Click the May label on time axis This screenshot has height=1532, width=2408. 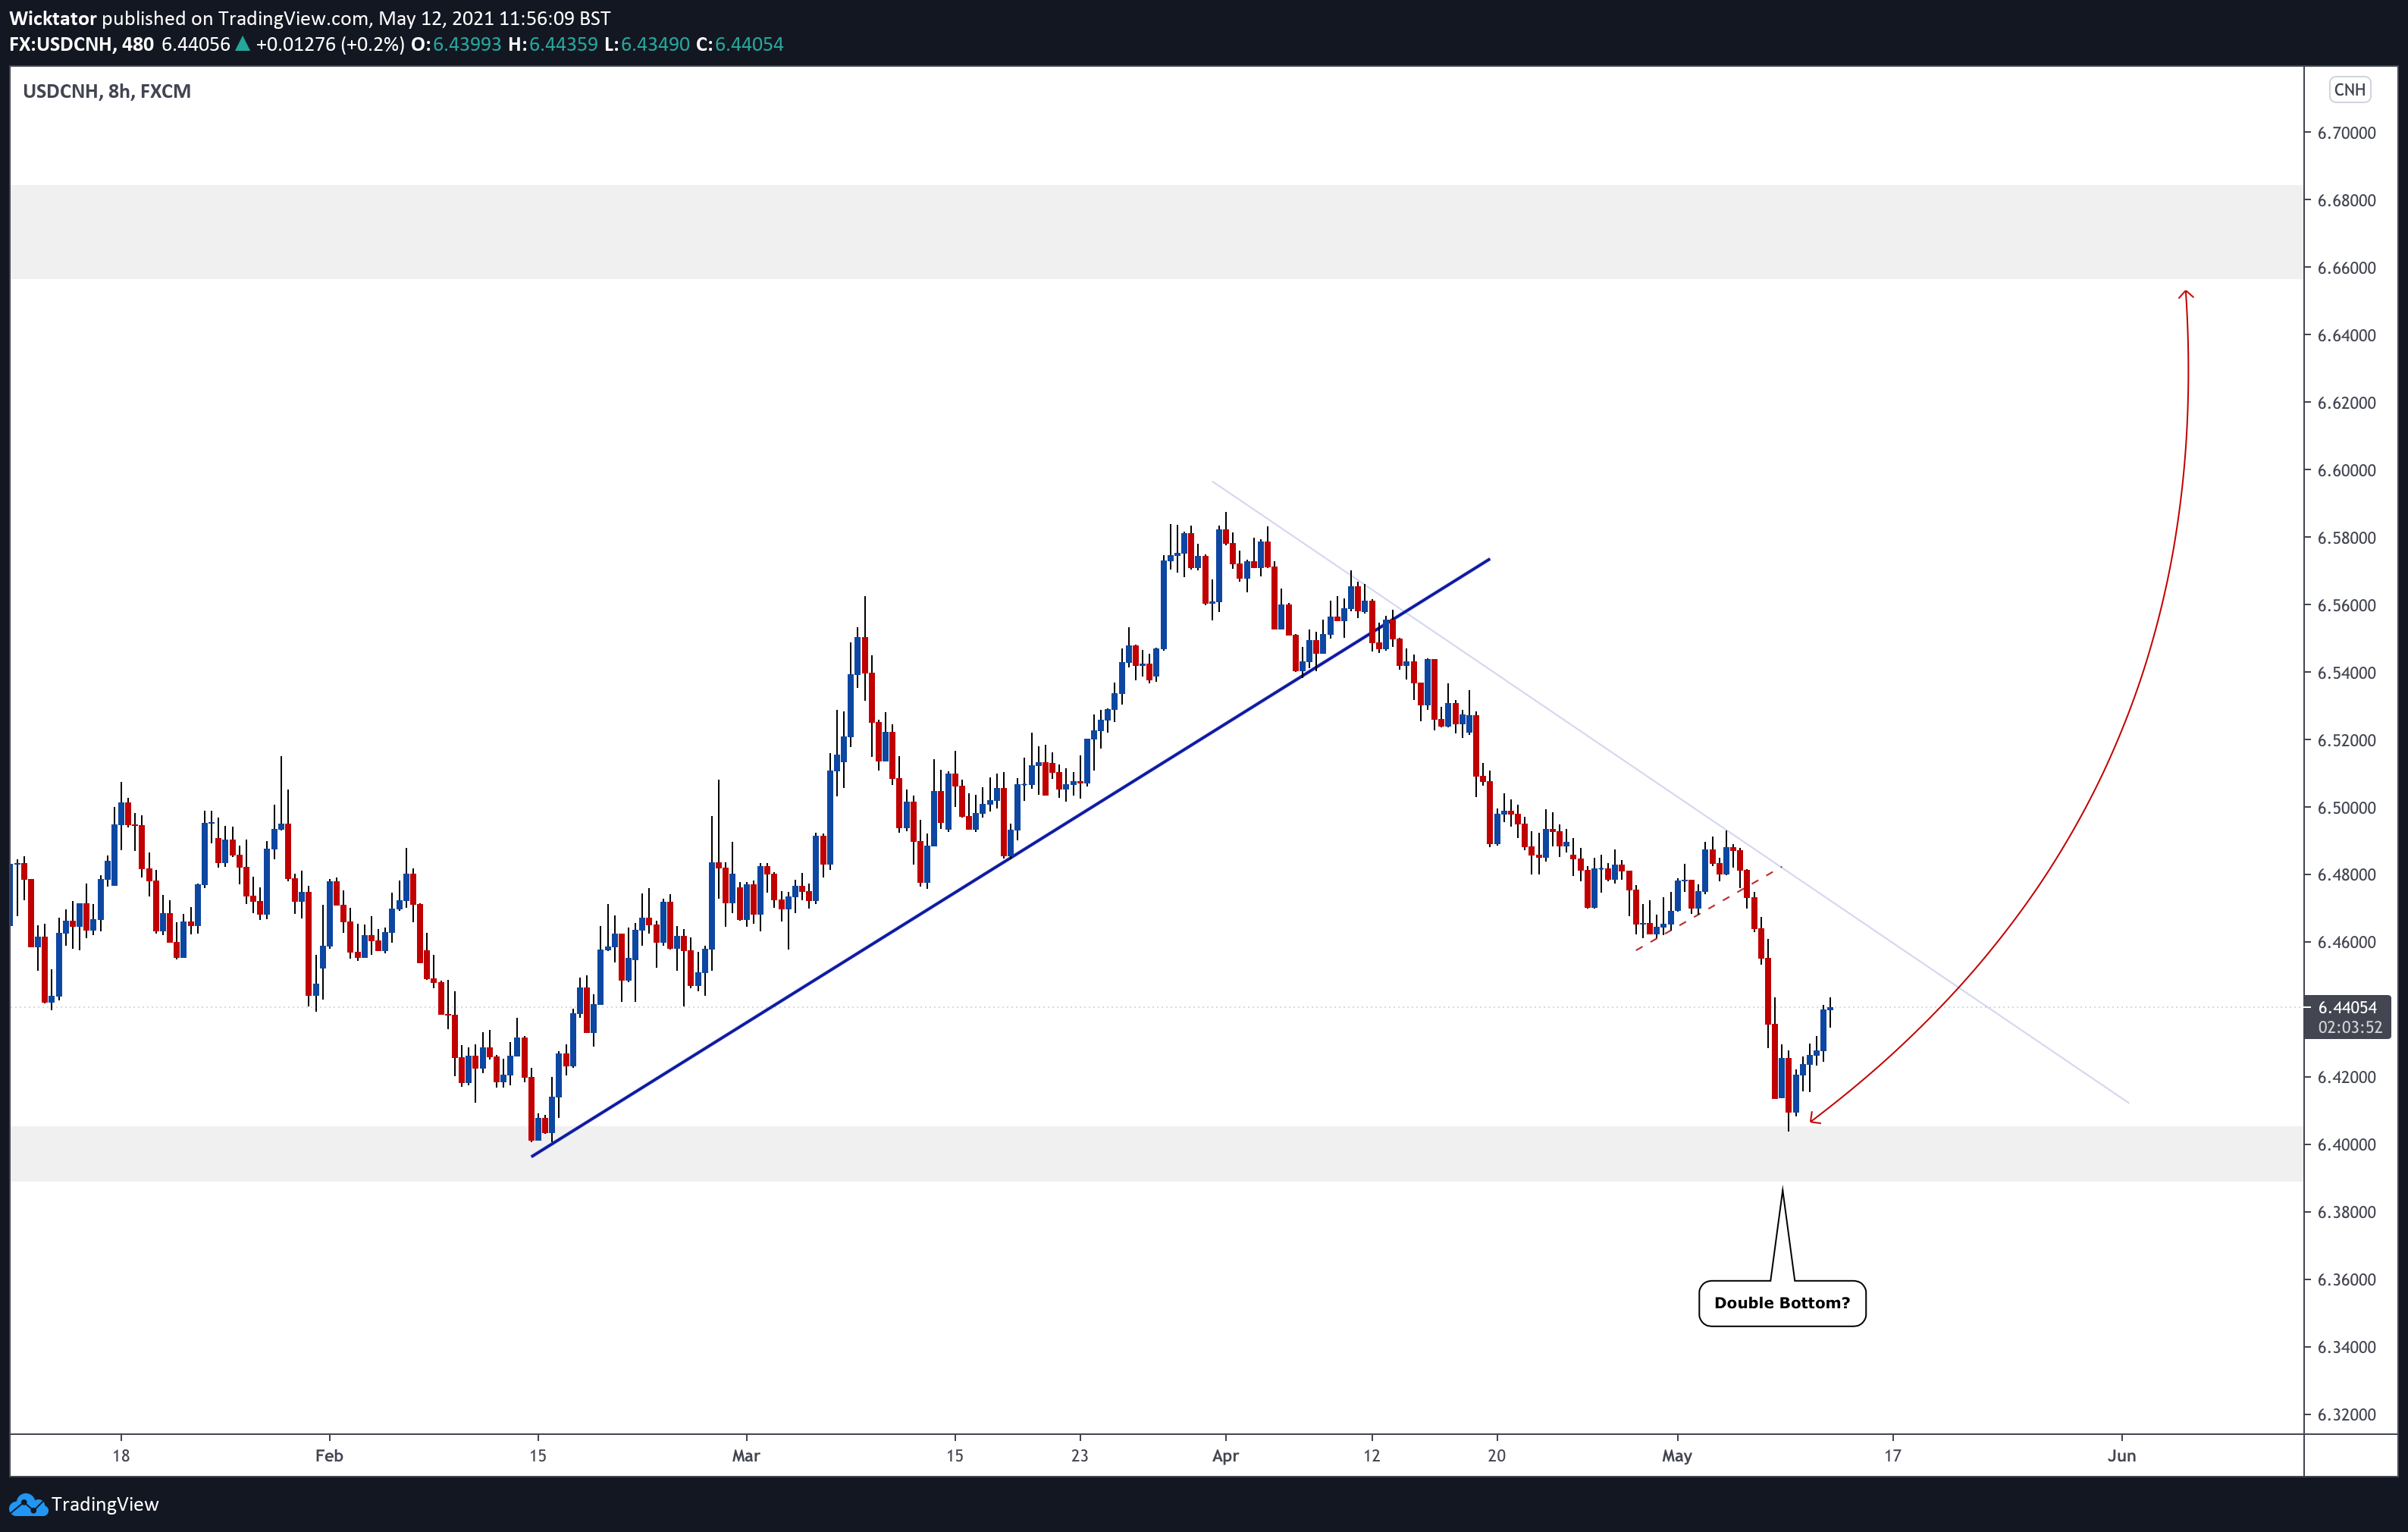pos(1677,1456)
